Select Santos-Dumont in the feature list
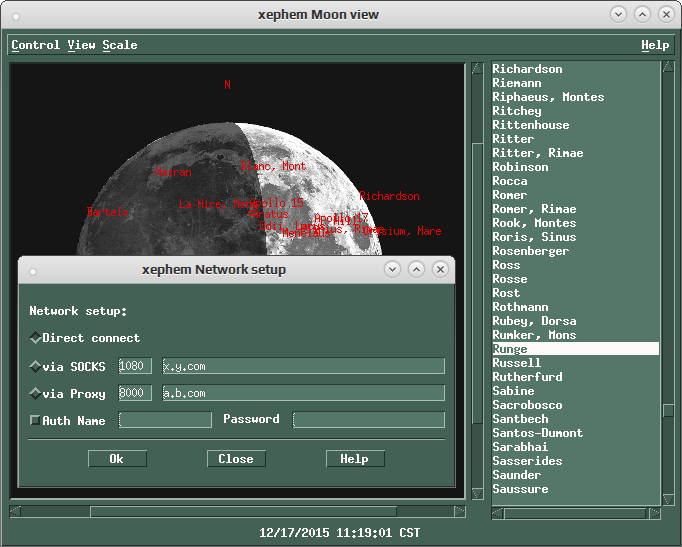 (575, 433)
